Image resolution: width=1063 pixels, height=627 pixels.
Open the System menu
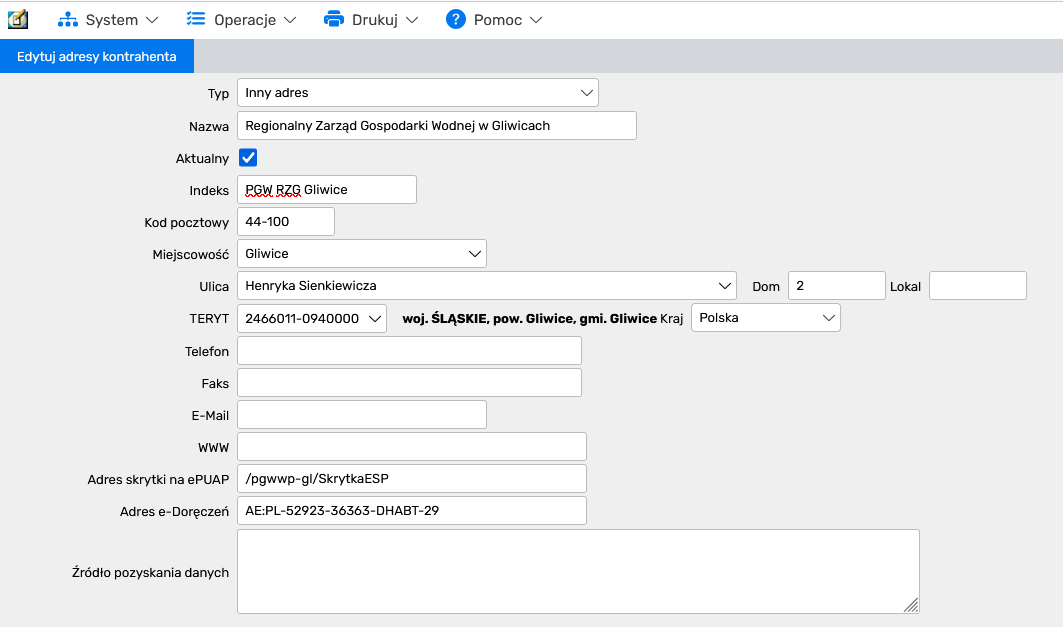(x=108, y=20)
